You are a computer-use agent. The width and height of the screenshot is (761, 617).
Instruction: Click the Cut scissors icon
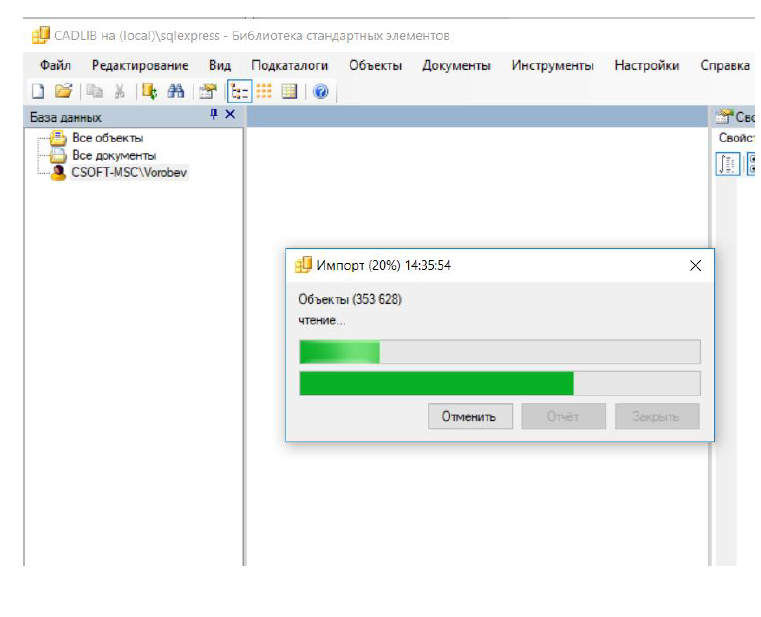coord(119,91)
